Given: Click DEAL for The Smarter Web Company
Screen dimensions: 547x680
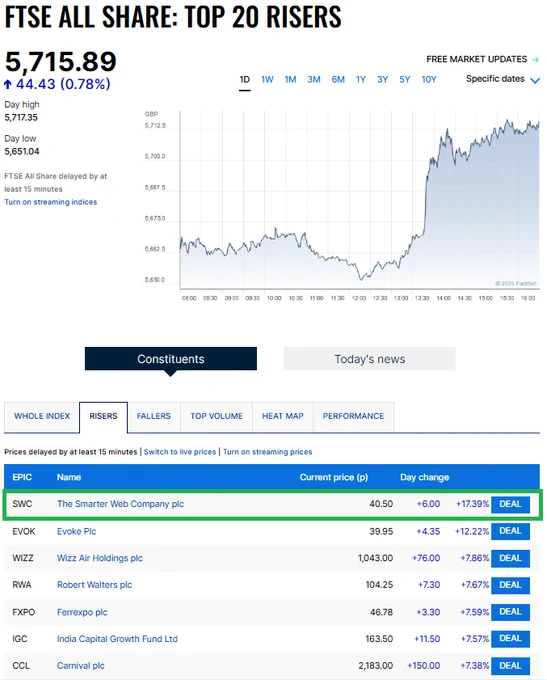Looking at the screenshot, I should tap(510, 504).
